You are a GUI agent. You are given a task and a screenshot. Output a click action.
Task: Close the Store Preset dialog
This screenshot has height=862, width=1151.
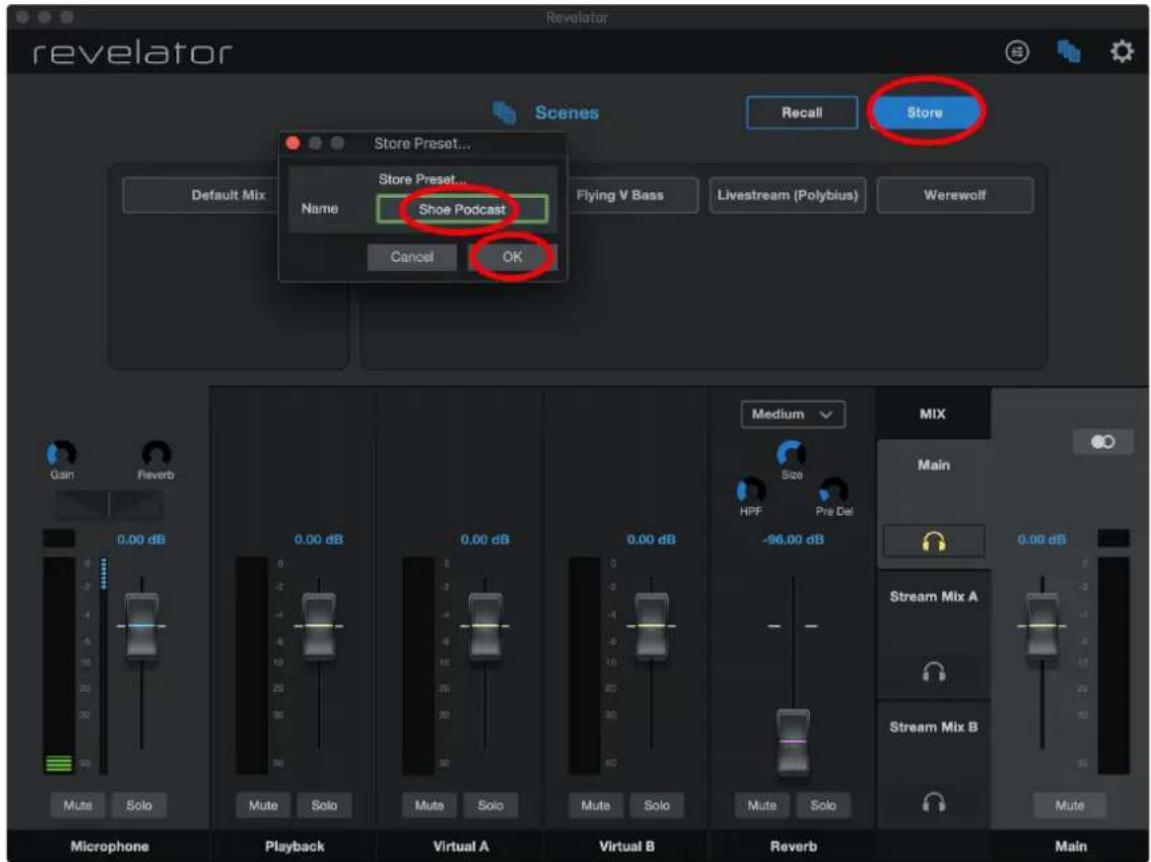coord(293,143)
